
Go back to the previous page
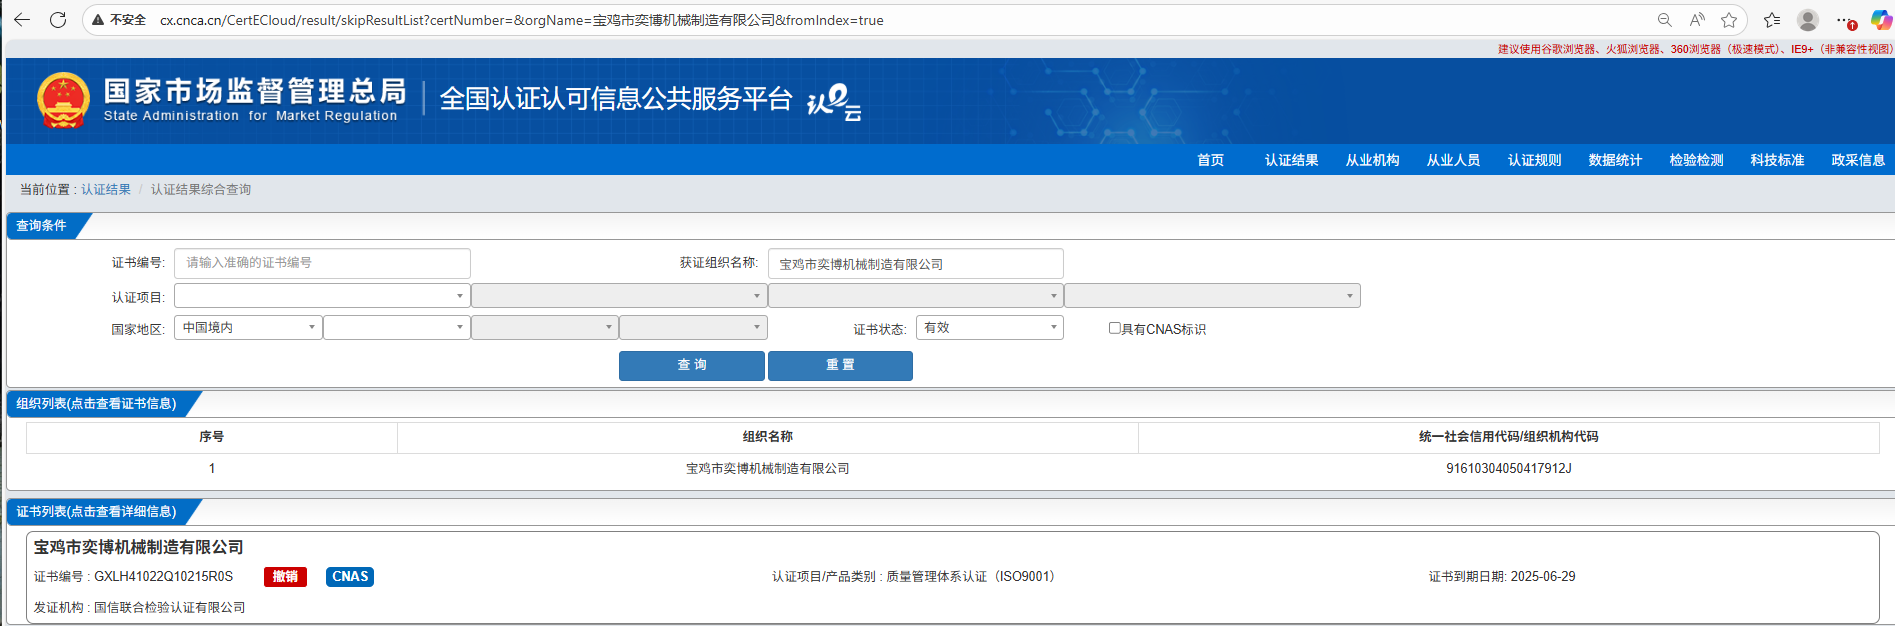point(22,20)
